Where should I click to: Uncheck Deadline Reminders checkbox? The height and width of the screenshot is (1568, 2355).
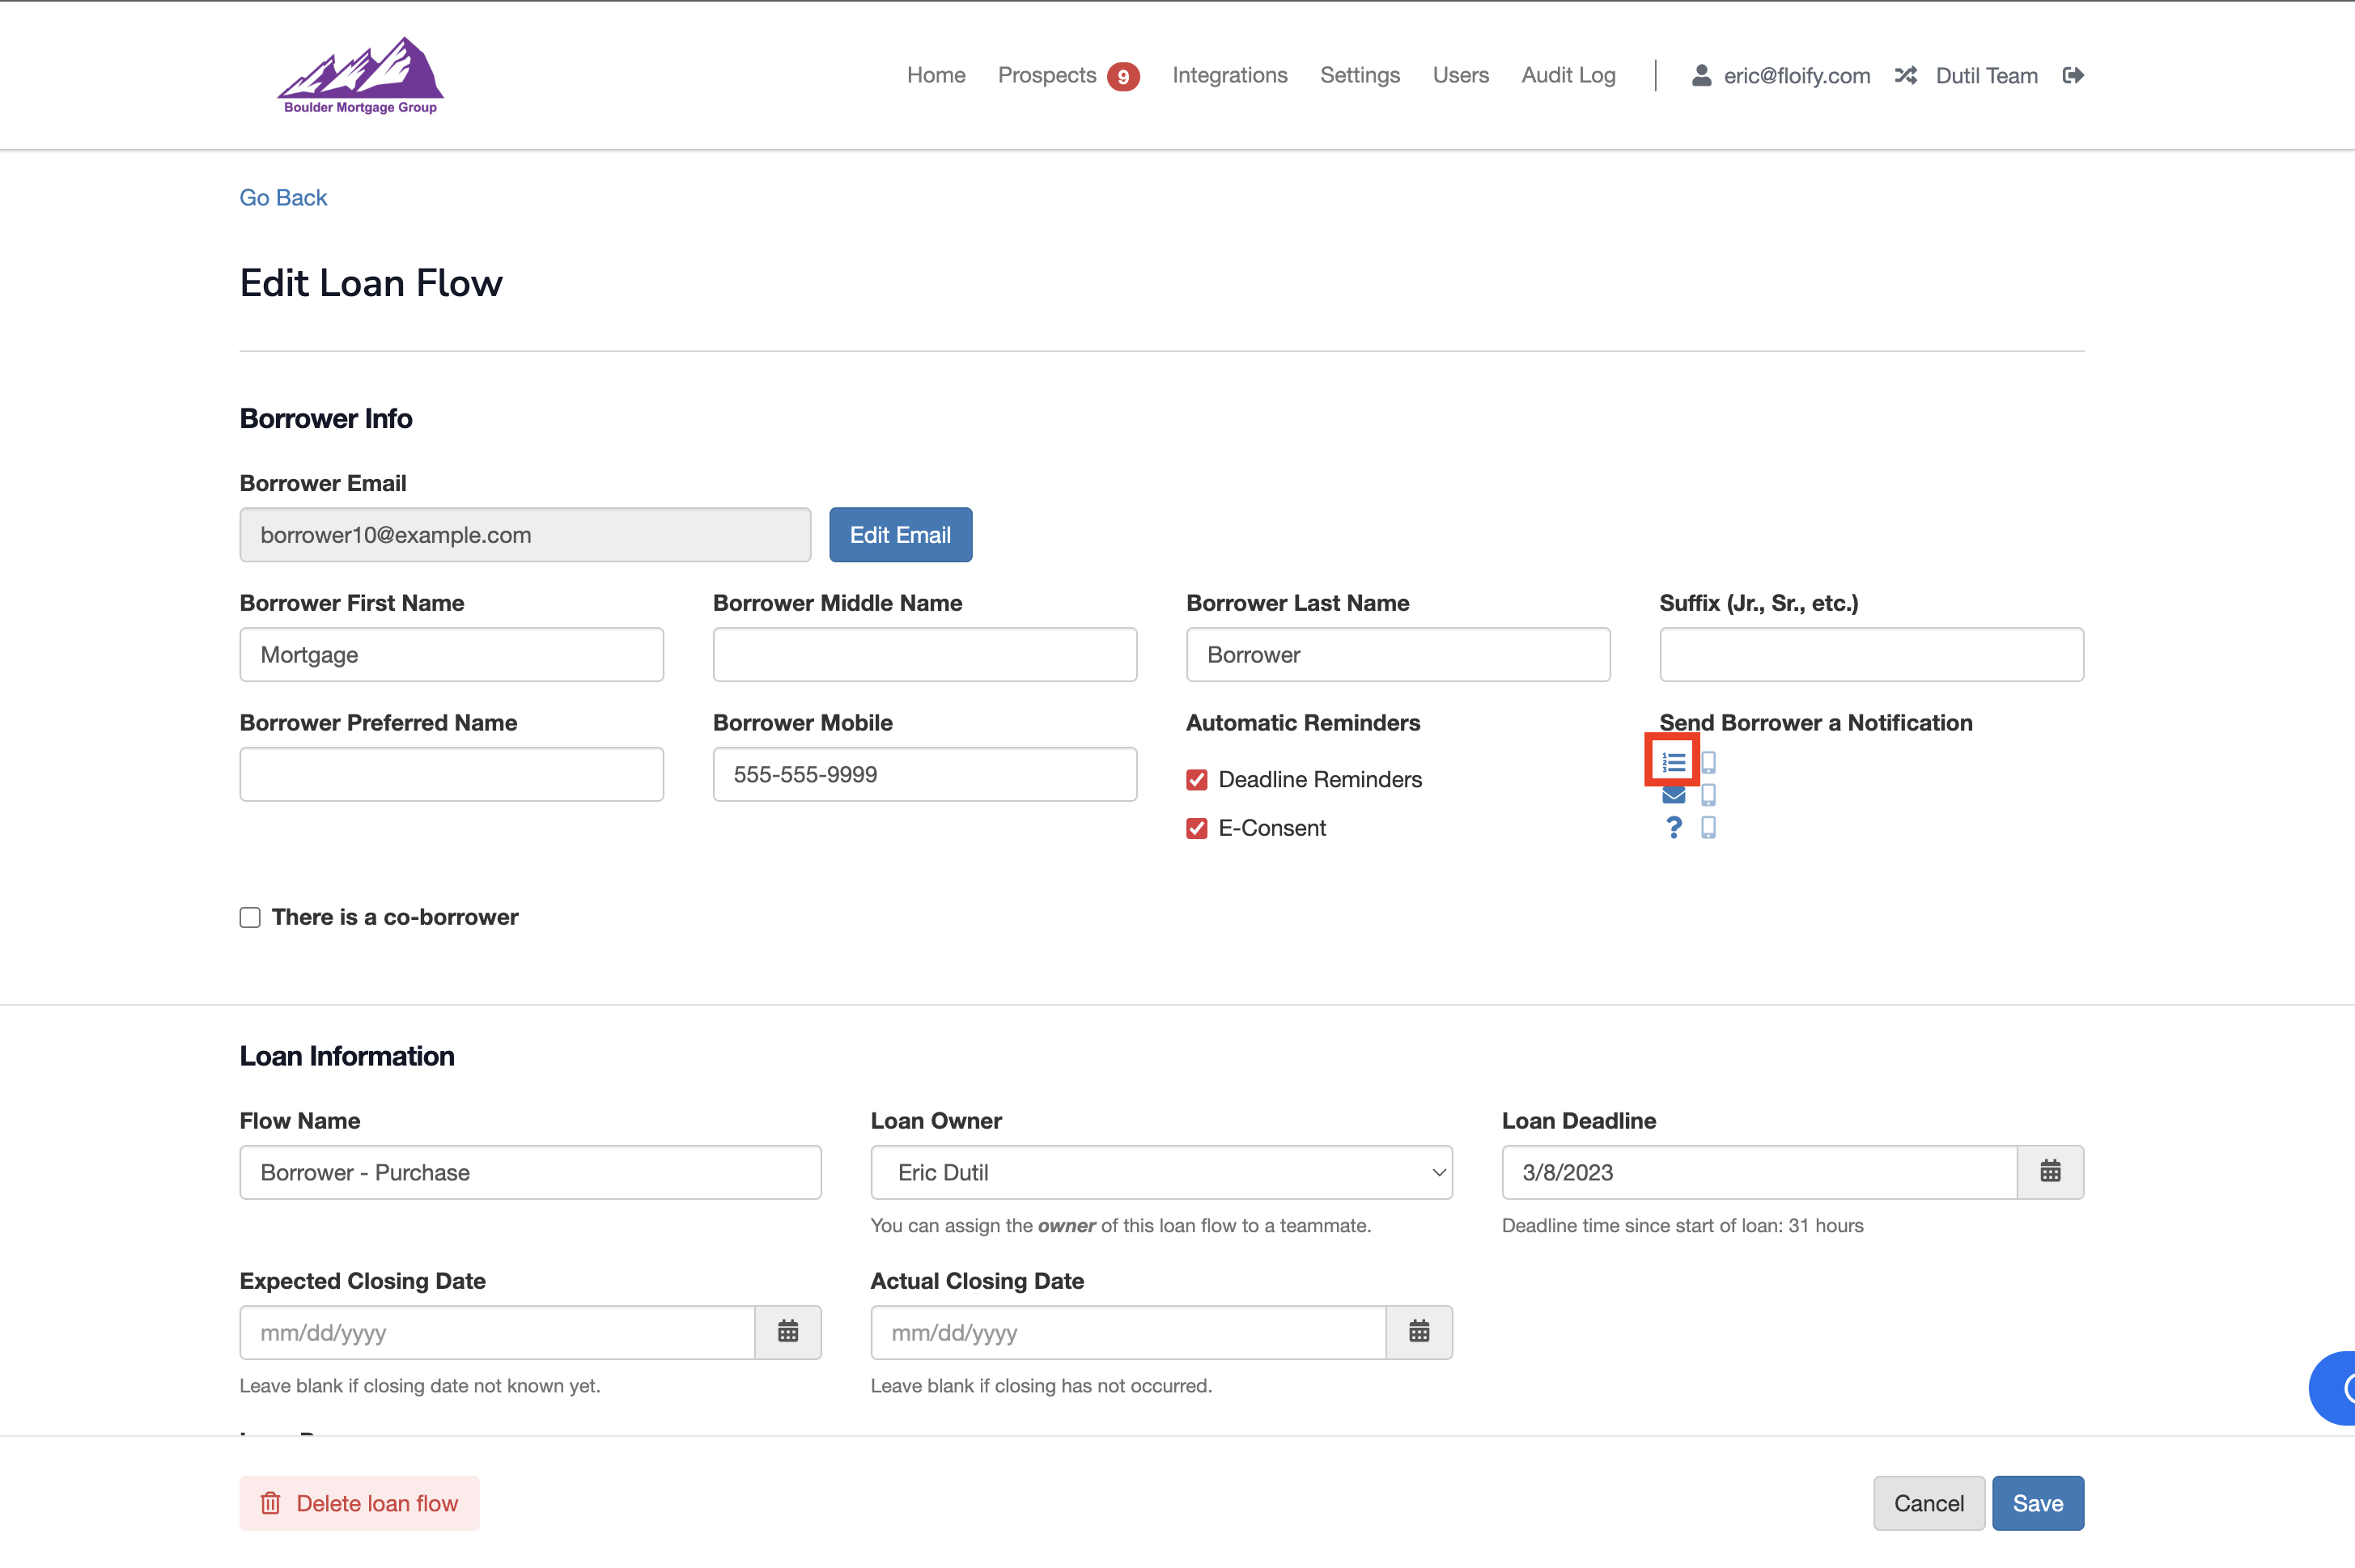(x=1196, y=780)
